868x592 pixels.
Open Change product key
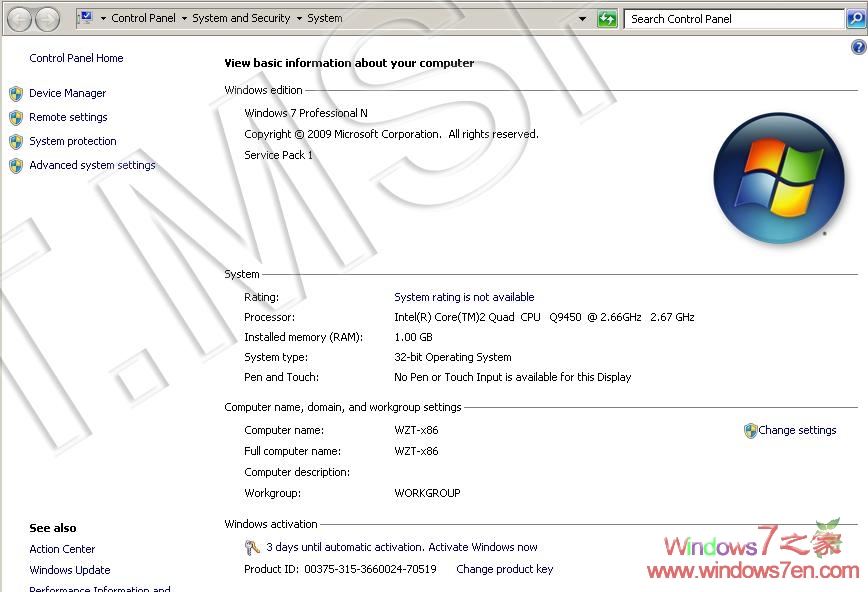point(504,569)
